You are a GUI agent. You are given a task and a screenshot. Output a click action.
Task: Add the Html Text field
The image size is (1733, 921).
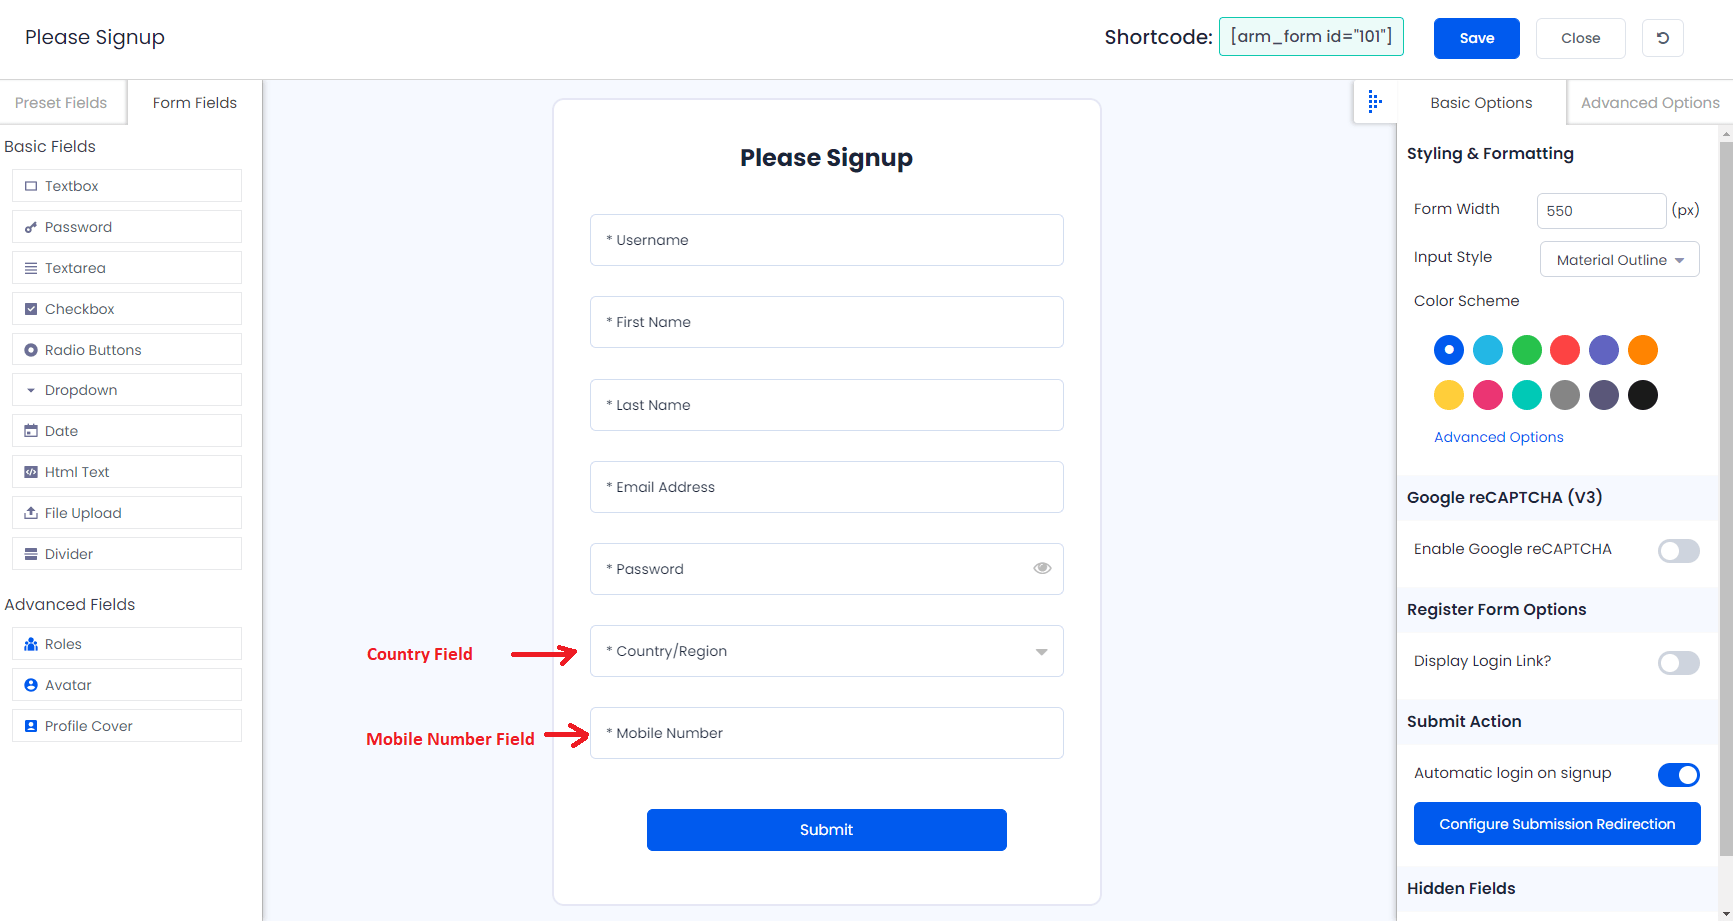click(x=127, y=472)
